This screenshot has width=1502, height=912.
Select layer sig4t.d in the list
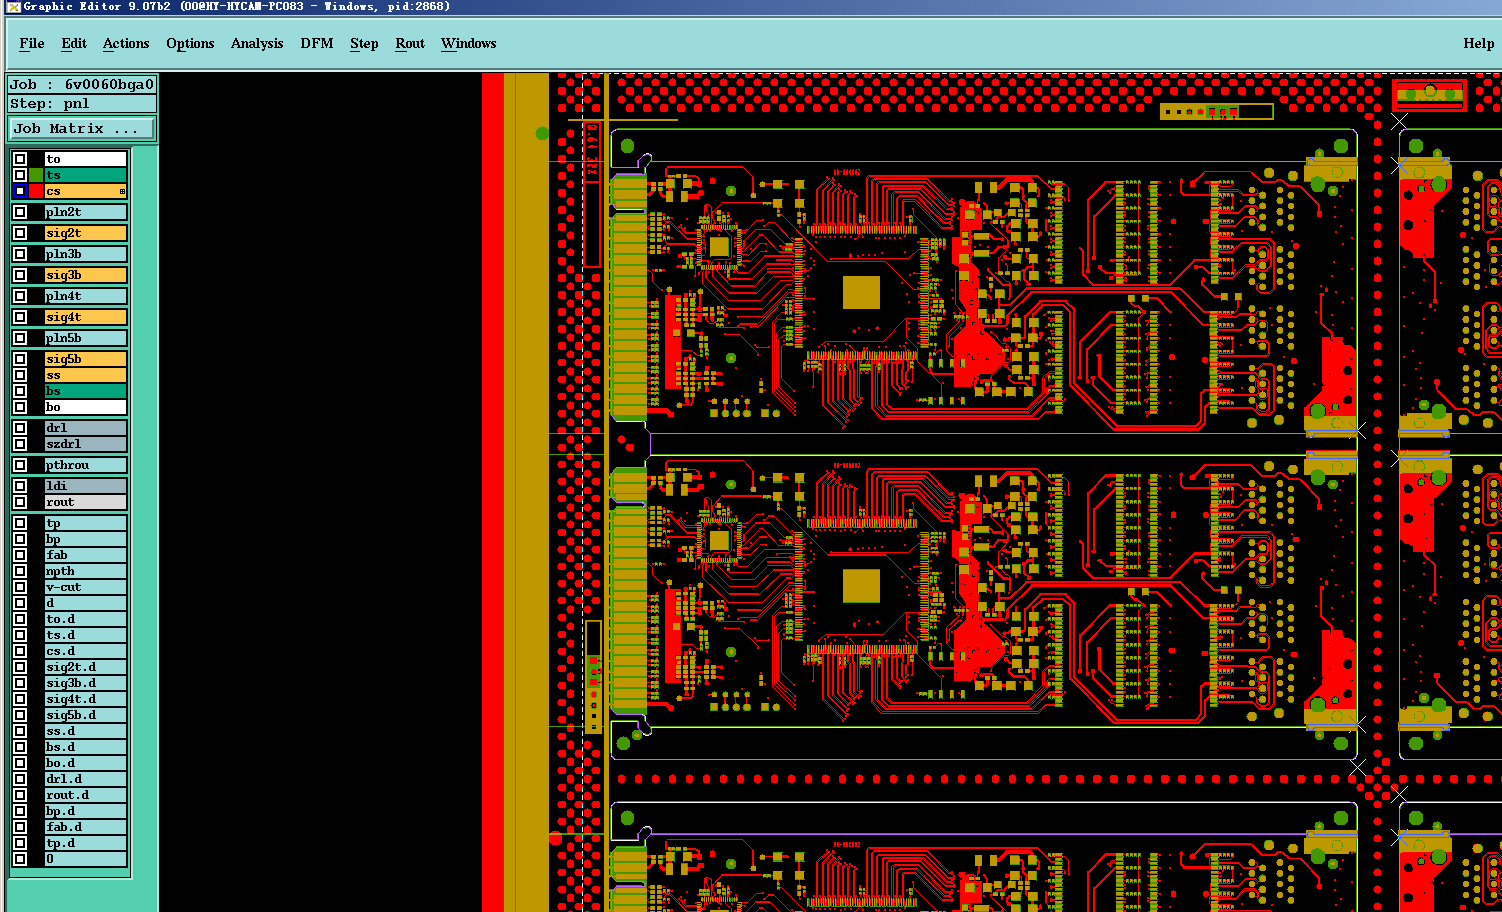click(85, 699)
